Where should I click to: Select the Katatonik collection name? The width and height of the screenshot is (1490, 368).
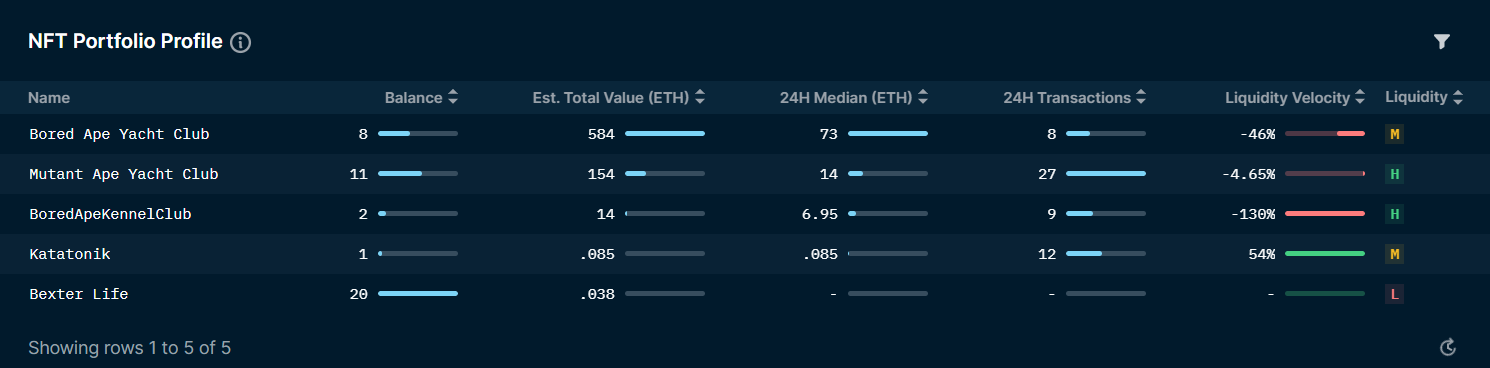pos(70,254)
